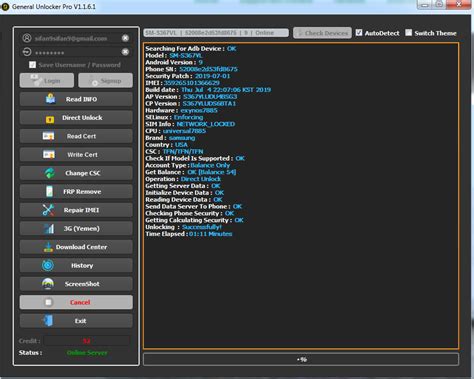The image size is (474, 379).
Task: Click the Phone SN log line
Action: 191,69
